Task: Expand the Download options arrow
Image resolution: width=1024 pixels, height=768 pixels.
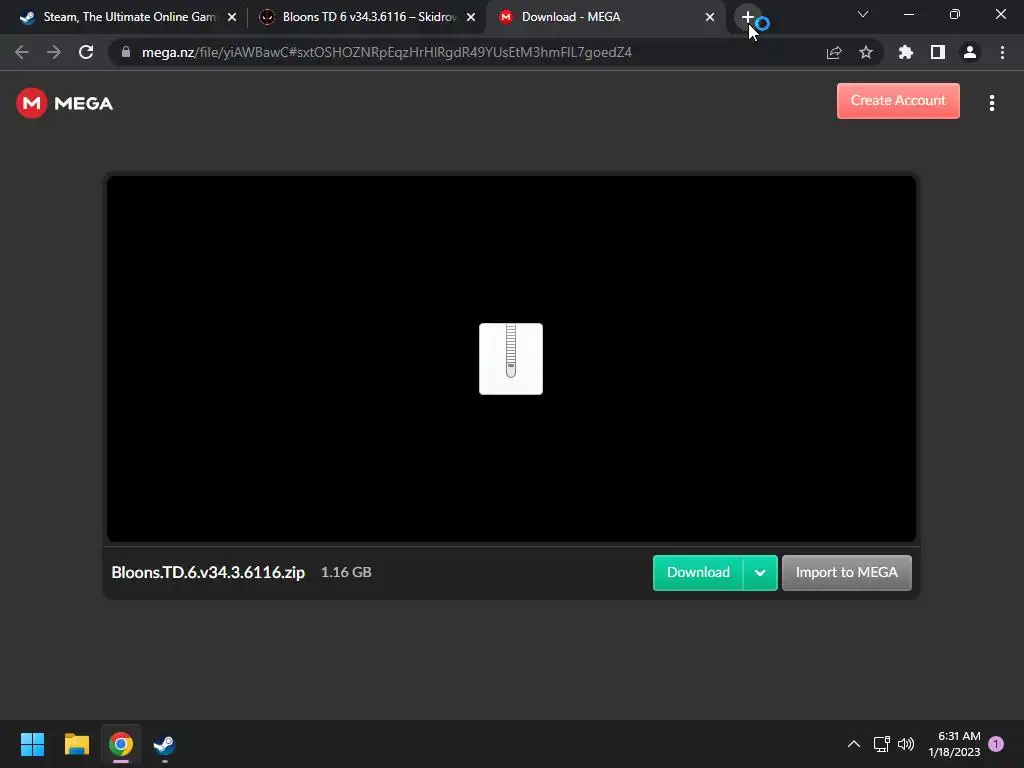Action: [x=760, y=573]
